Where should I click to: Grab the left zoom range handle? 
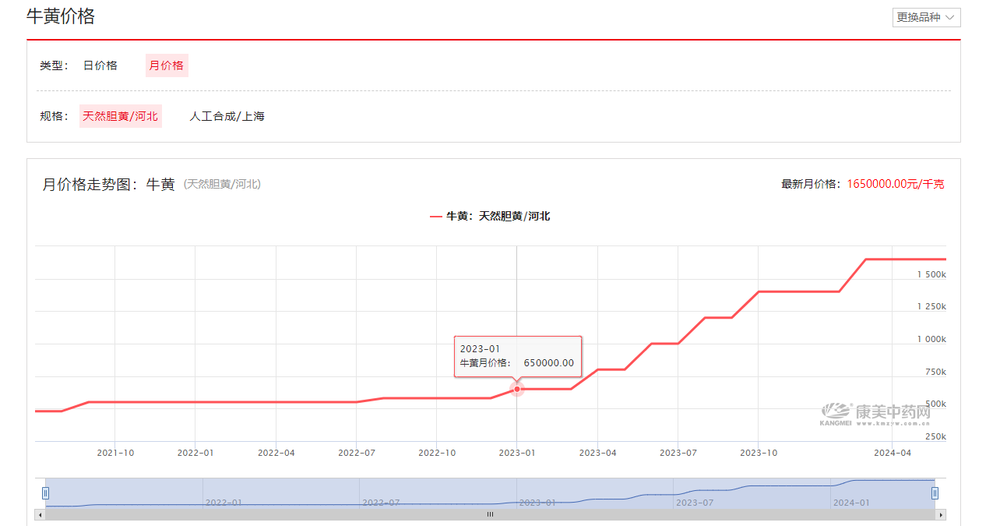45,493
